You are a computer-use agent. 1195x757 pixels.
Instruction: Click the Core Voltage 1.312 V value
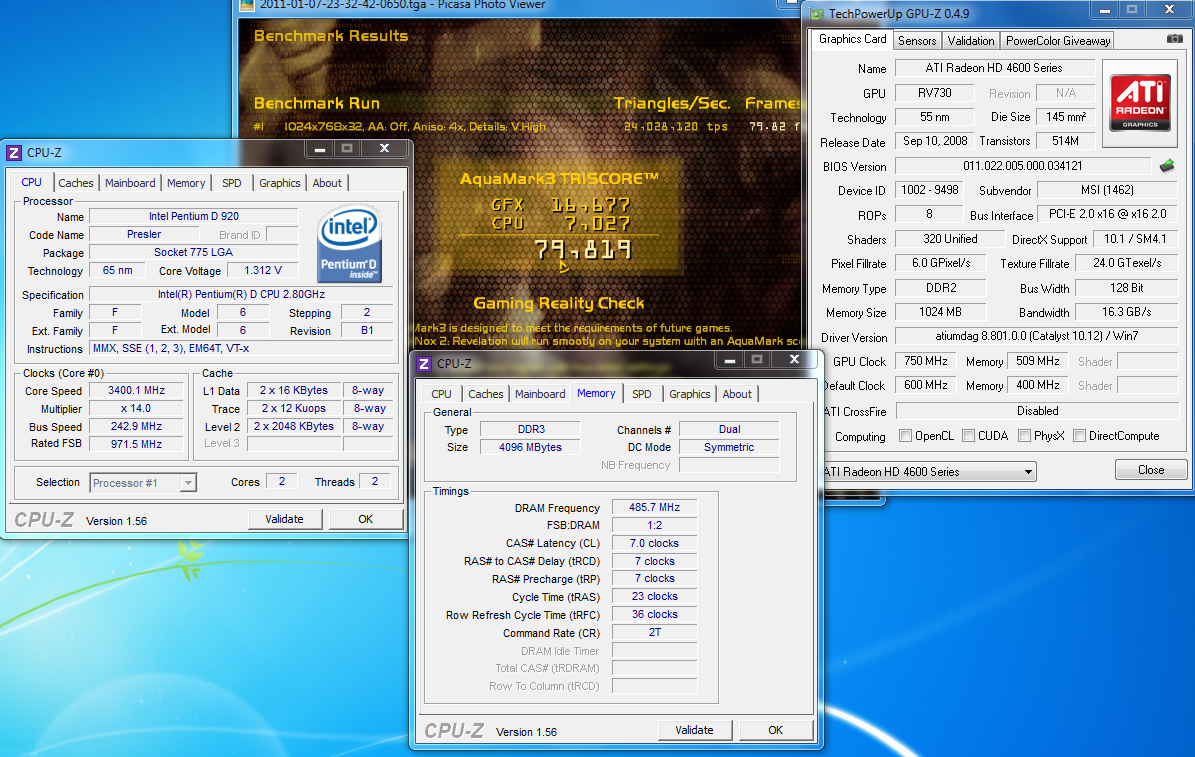263,271
